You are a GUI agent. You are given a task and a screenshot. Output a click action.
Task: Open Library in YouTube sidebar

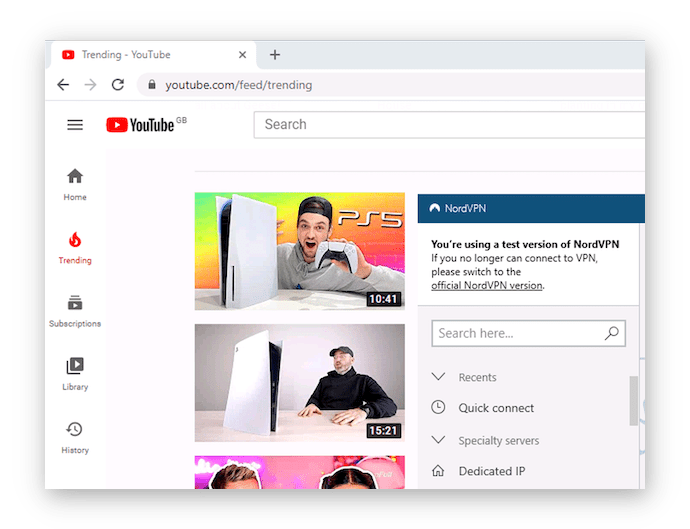pos(75,374)
